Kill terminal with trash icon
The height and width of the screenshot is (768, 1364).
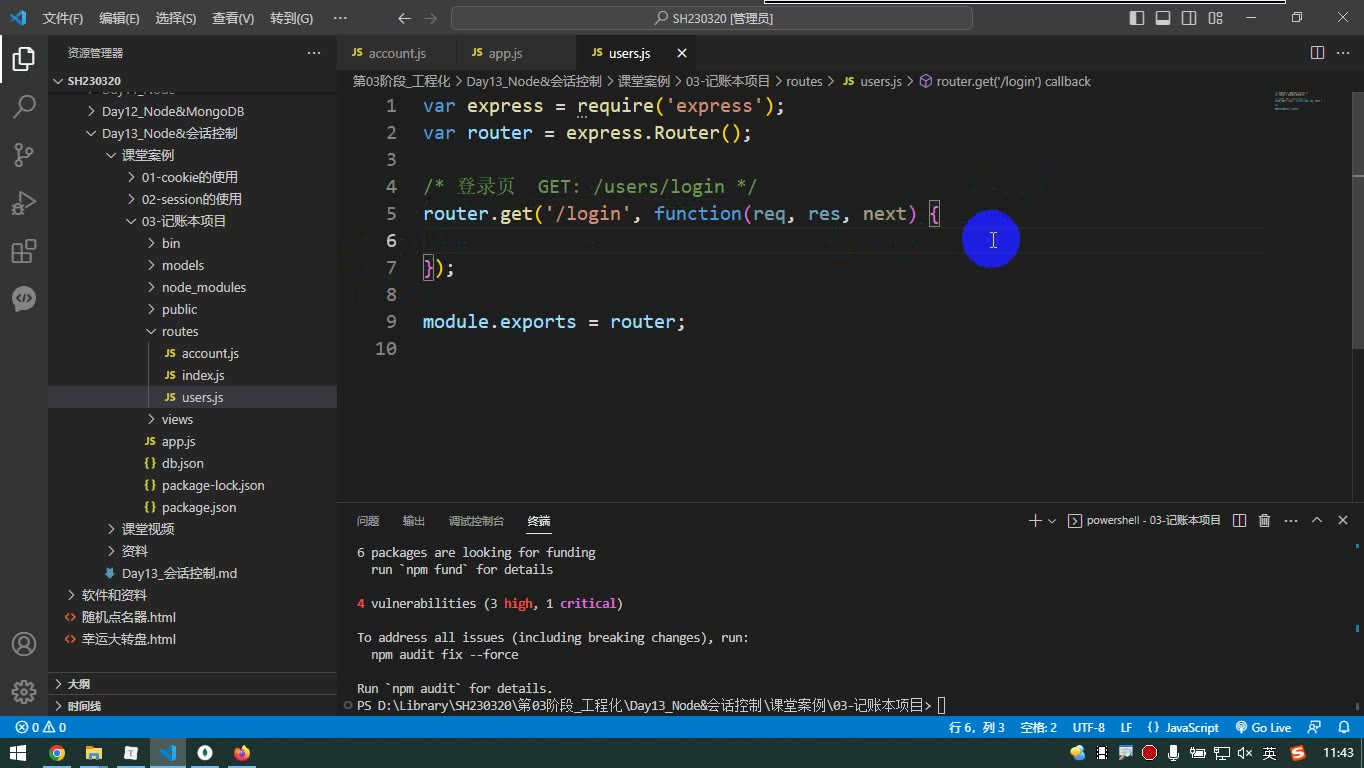pyautogui.click(x=1264, y=521)
